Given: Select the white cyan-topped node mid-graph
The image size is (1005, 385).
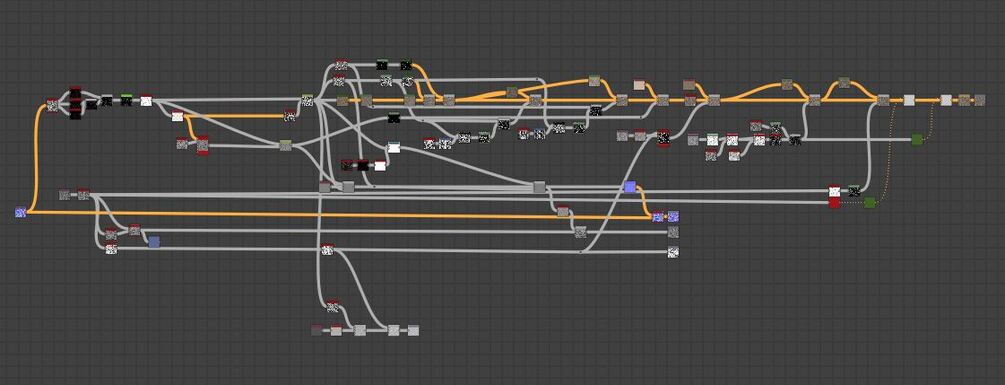Looking at the screenshot, I should click(x=394, y=147).
